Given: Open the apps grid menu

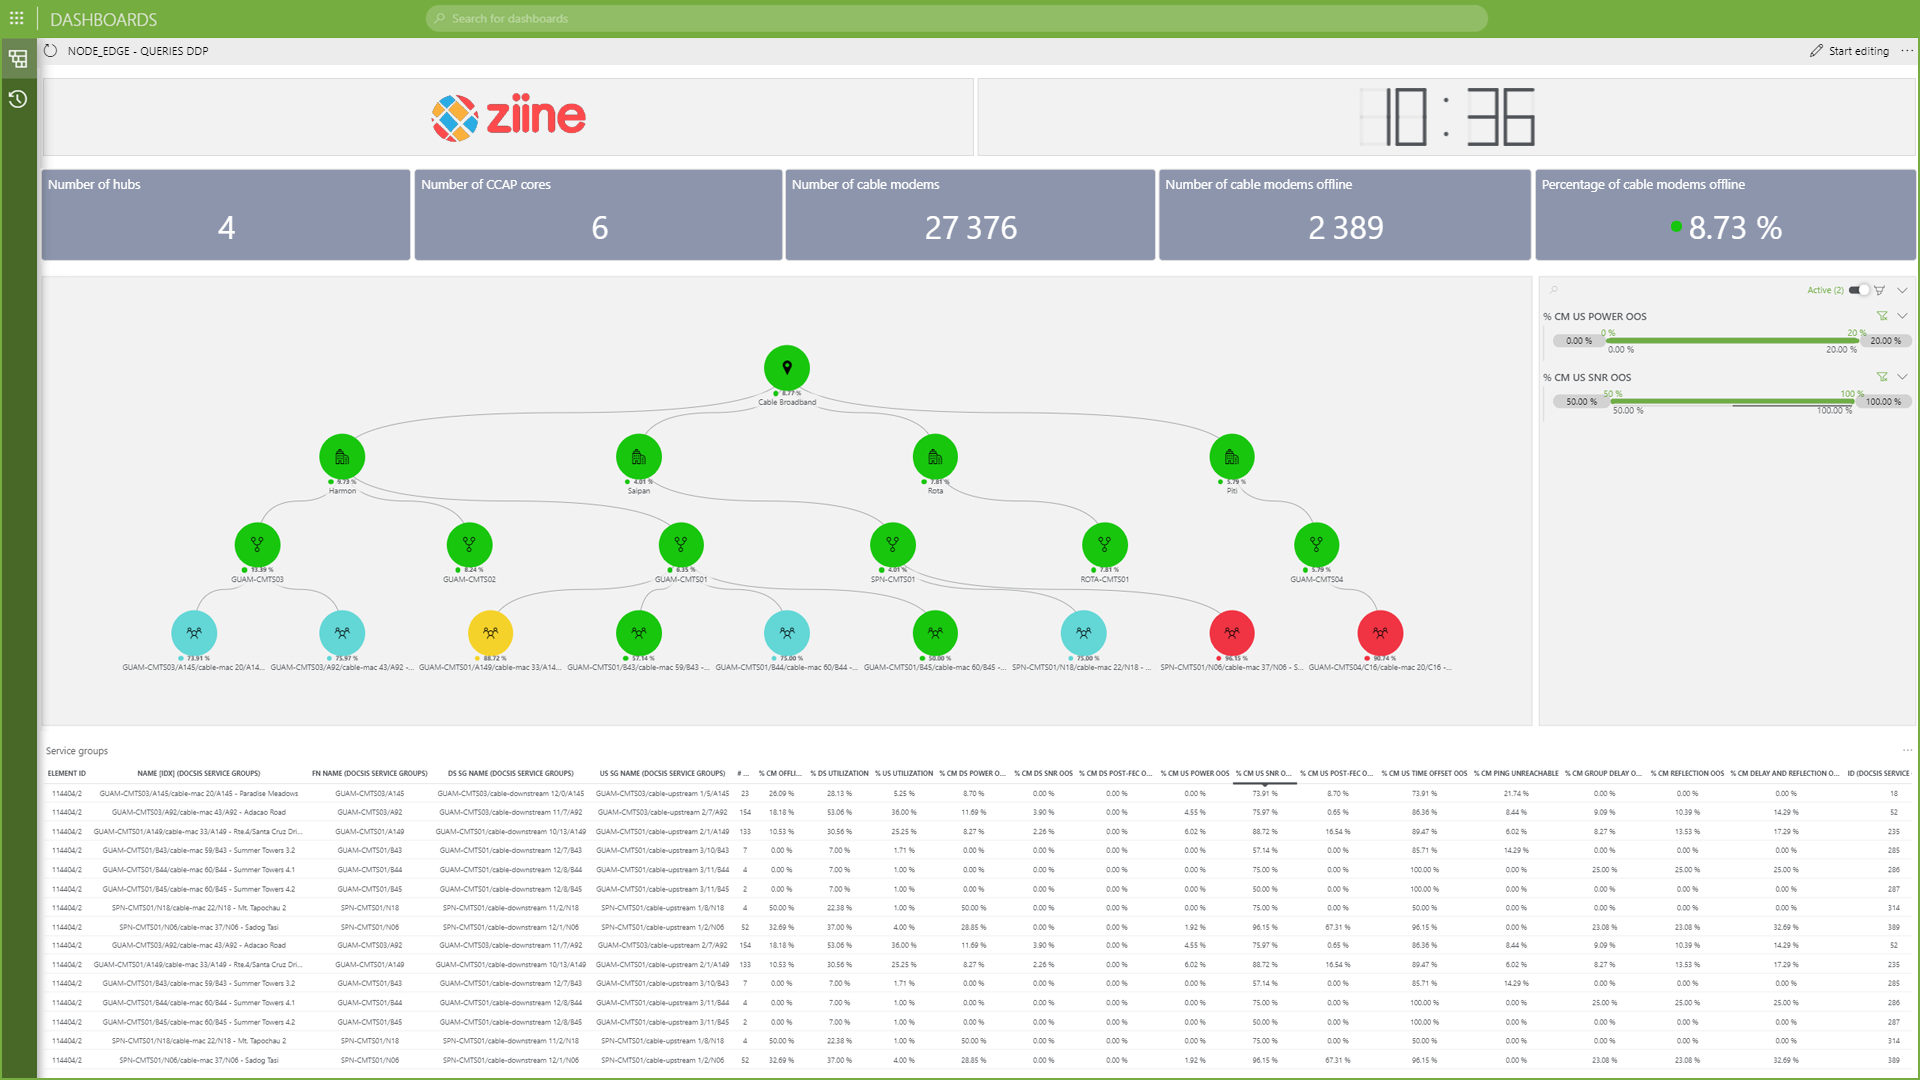Looking at the screenshot, I should click(x=17, y=18).
